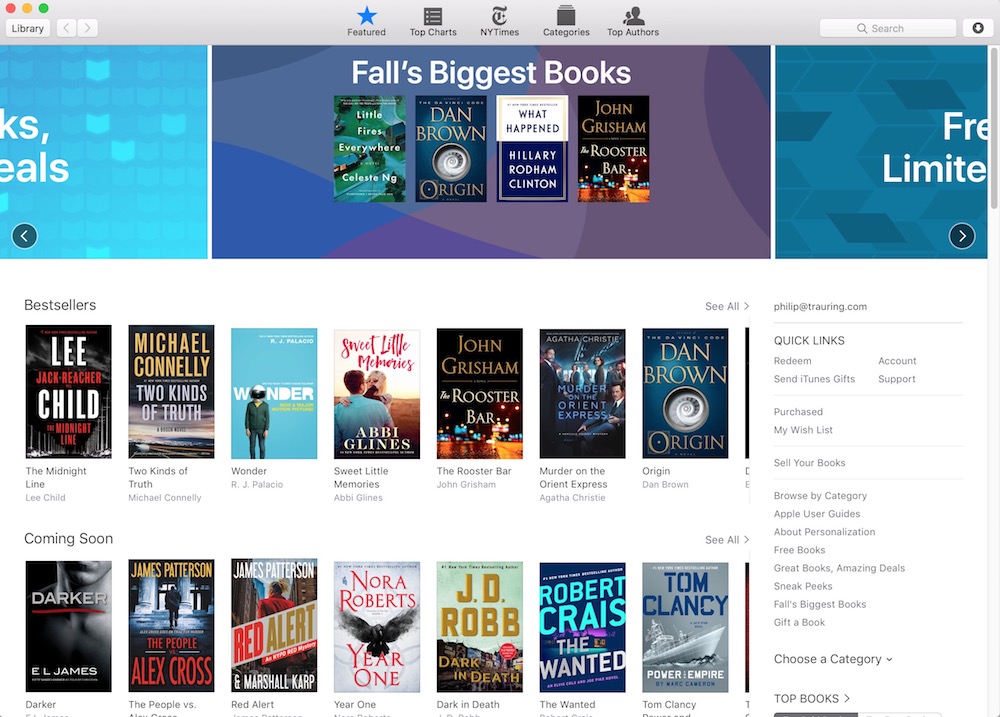This screenshot has height=717, width=1000.
Task: Open the Top Authors section
Action: point(633,20)
